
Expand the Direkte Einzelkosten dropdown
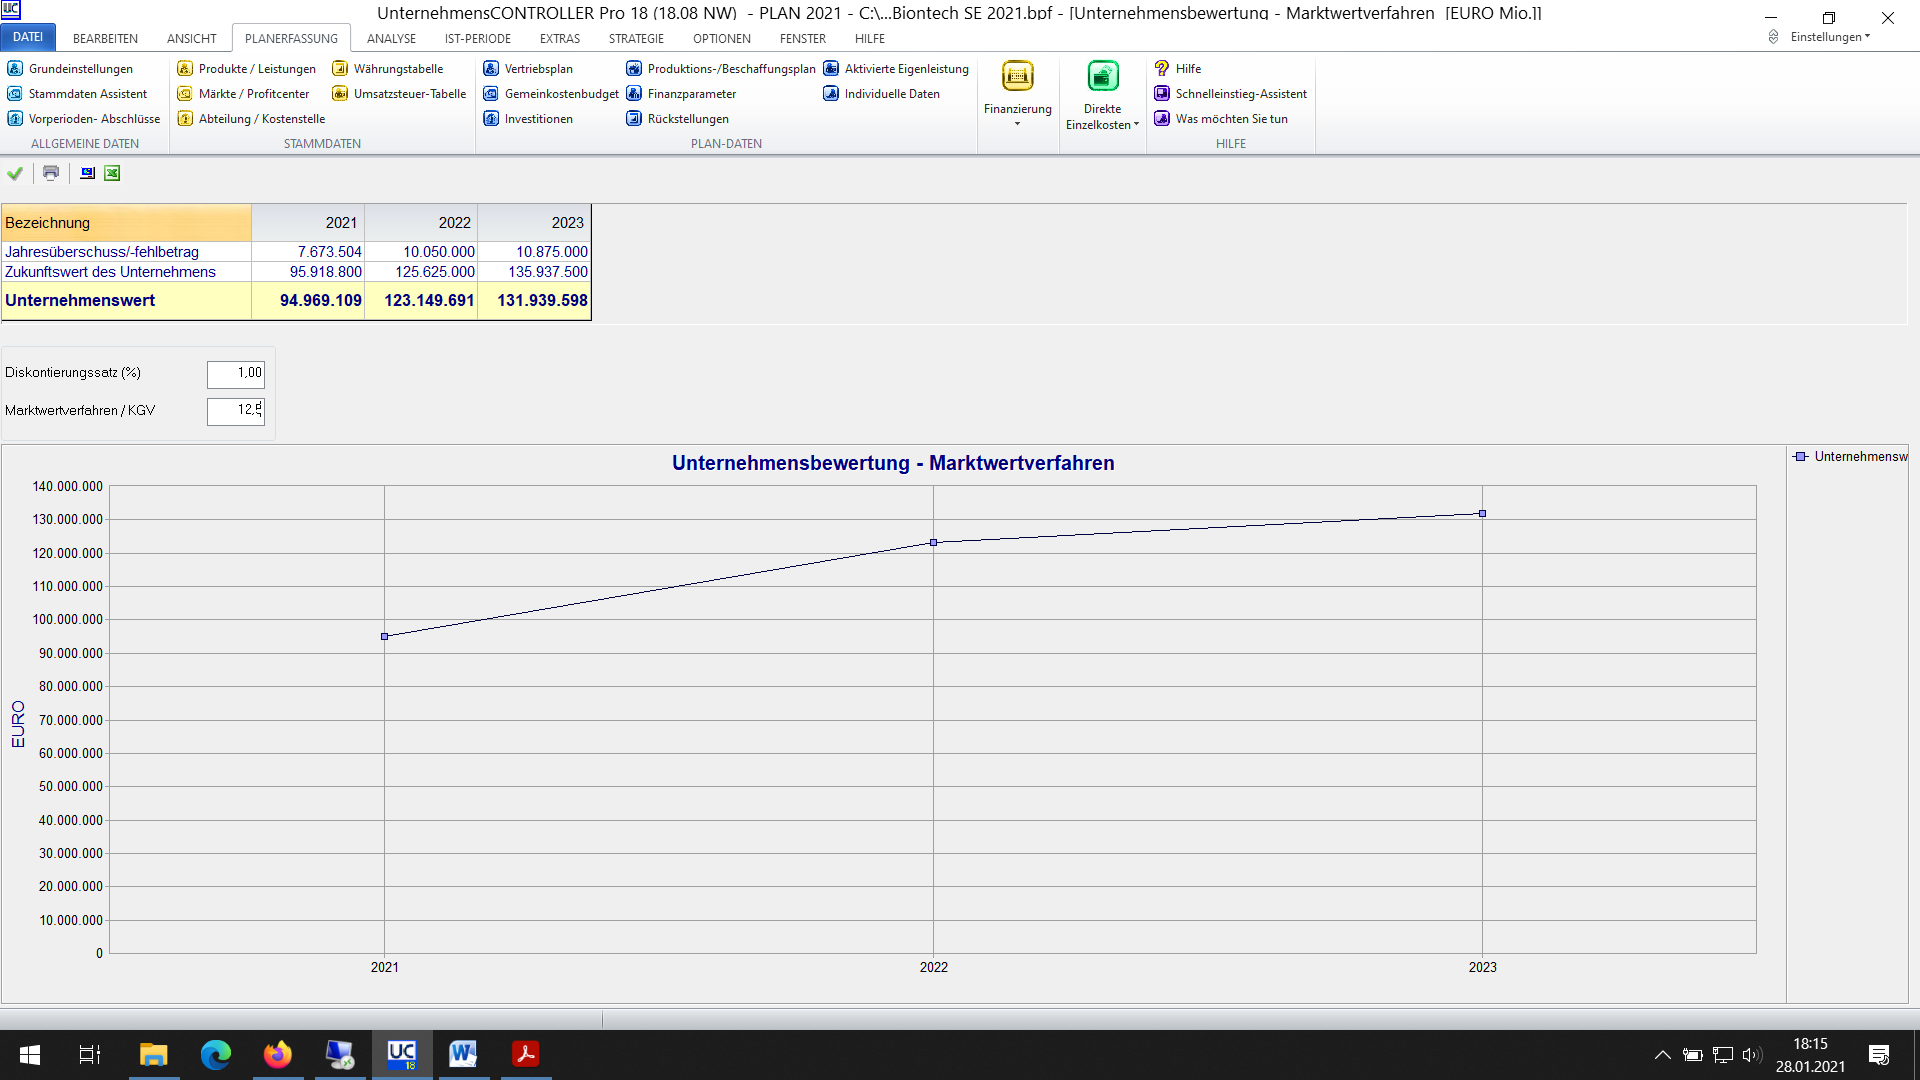point(1102,100)
